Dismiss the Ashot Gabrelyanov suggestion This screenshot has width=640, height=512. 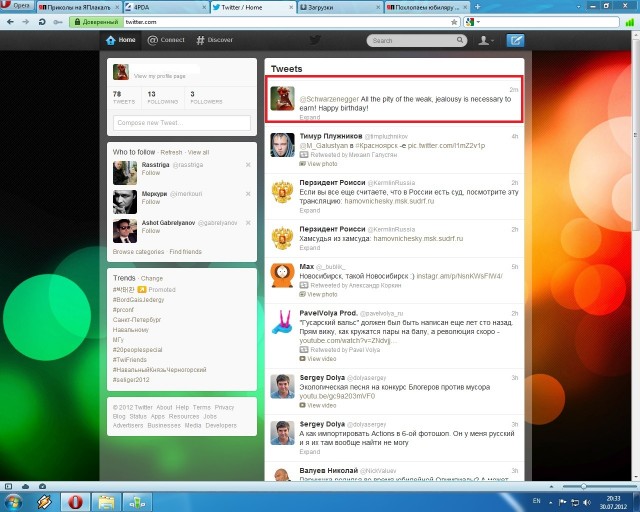248,223
